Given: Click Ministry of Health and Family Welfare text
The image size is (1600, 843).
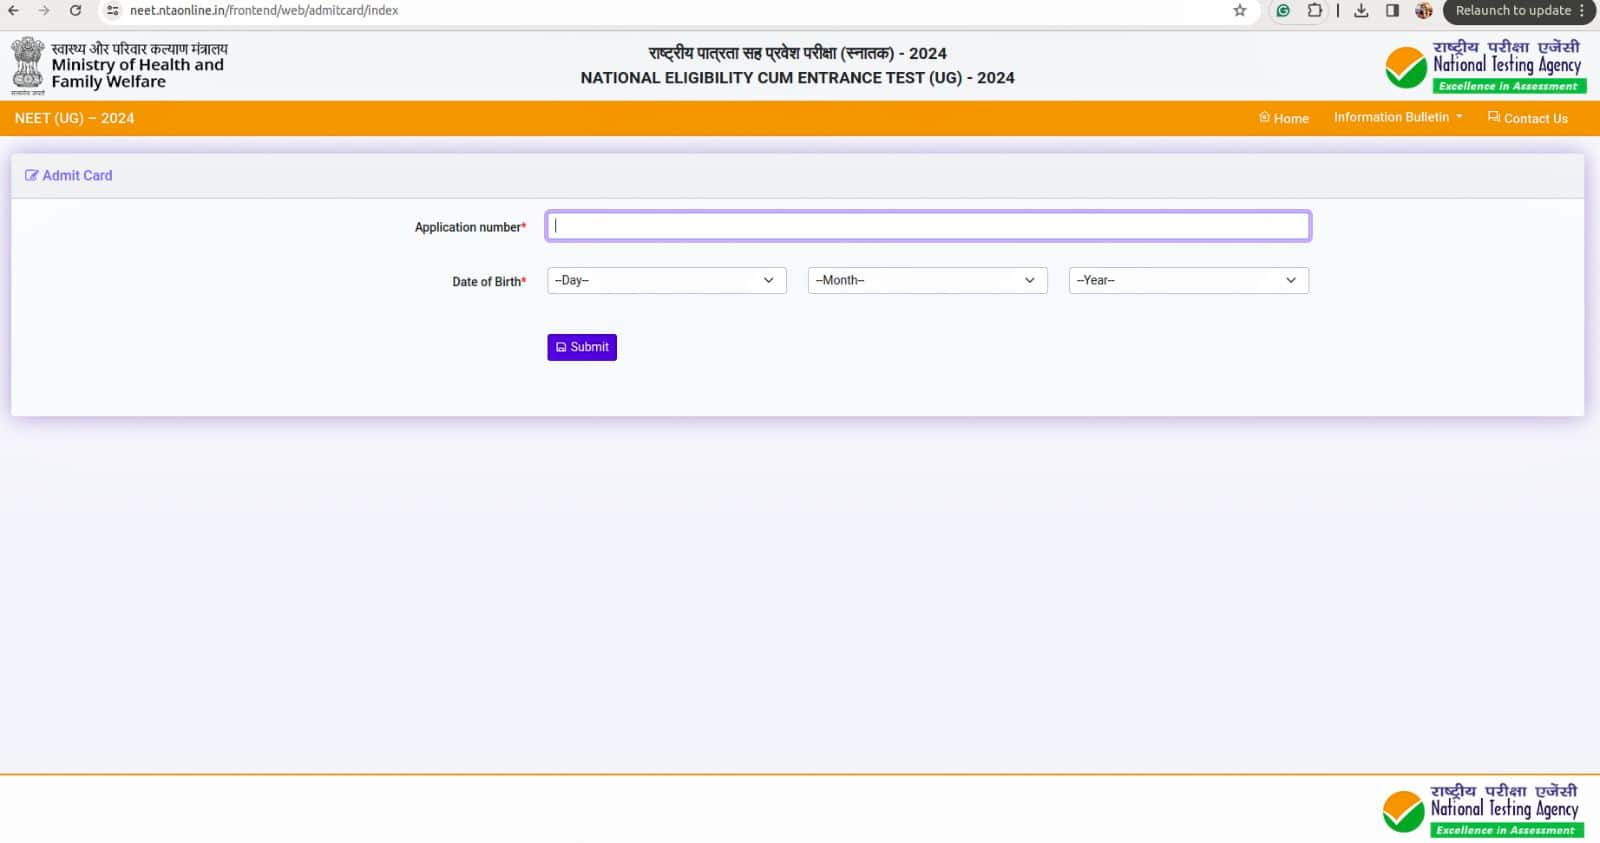Looking at the screenshot, I should (138, 73).
